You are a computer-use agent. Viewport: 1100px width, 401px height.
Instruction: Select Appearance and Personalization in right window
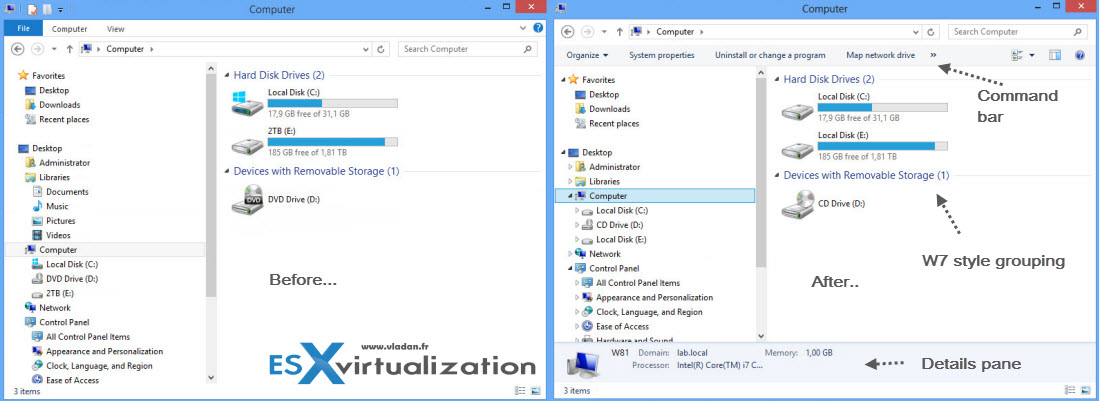point(647,297)
